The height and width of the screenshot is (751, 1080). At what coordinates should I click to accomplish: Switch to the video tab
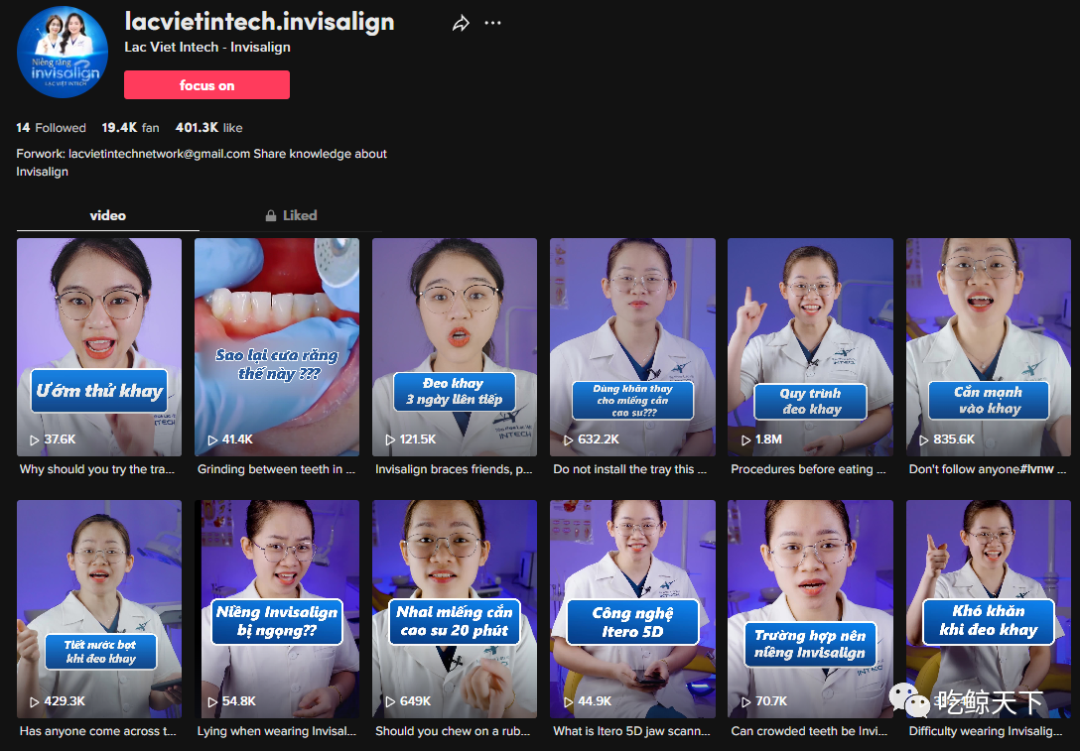pos(108,216)
